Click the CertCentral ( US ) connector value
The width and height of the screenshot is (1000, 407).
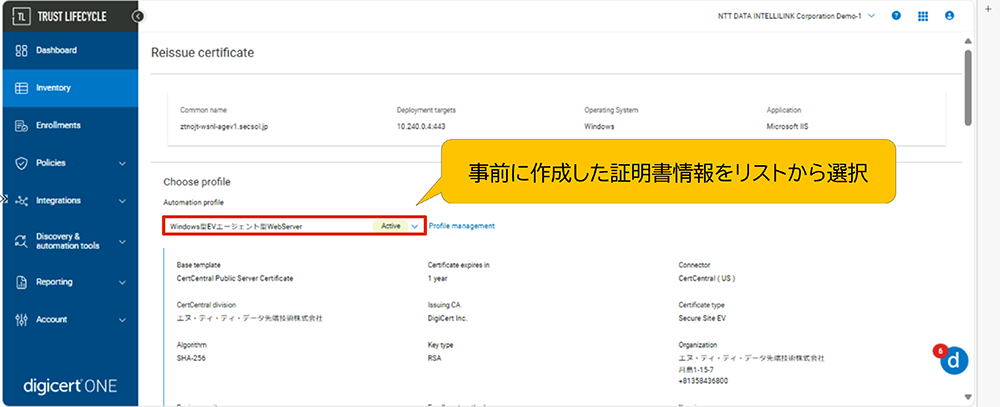(707, 278)
